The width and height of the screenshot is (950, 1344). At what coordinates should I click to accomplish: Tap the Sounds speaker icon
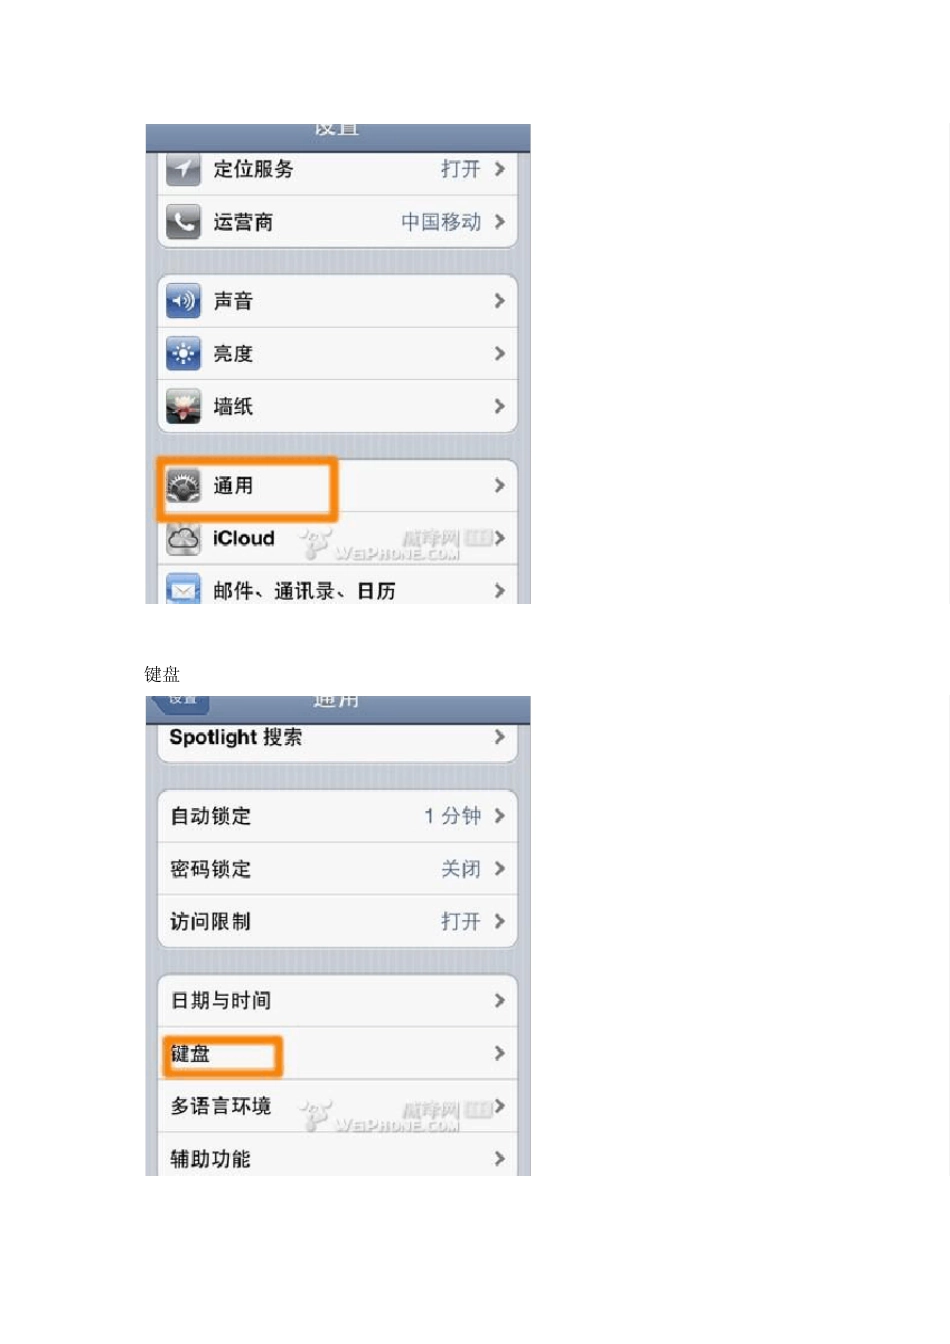[183, 300]
